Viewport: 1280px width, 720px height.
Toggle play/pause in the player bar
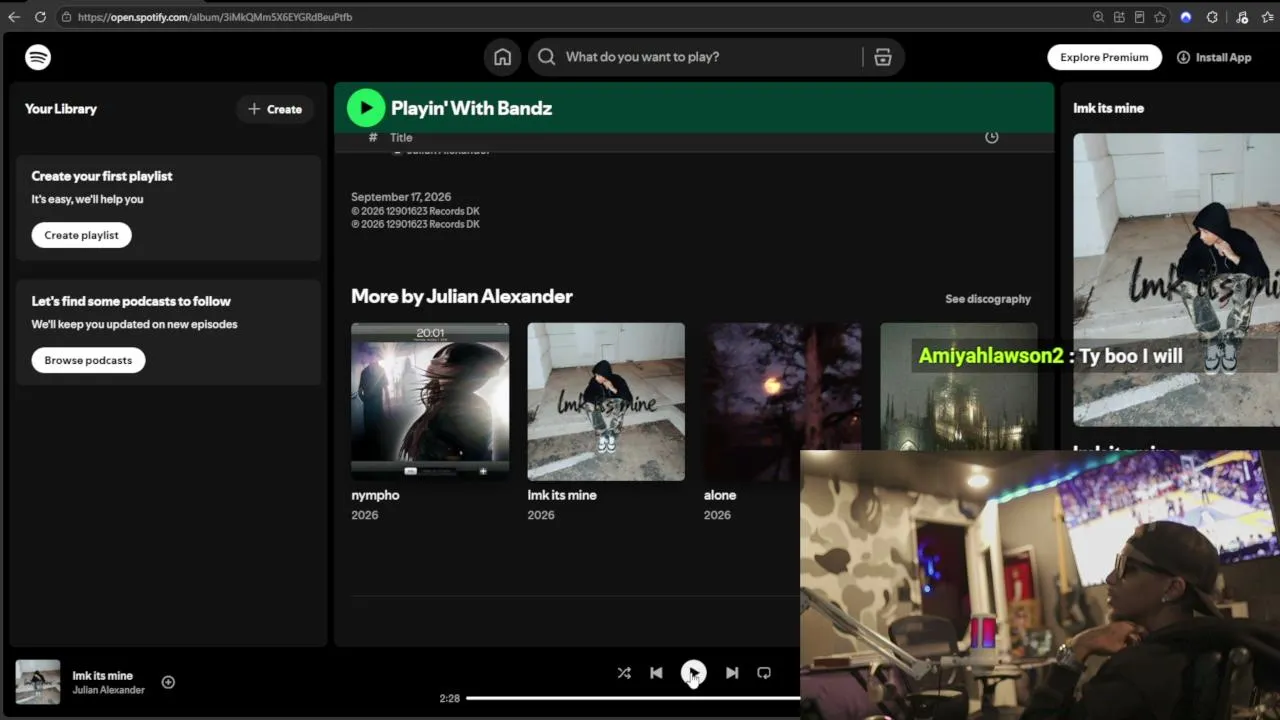point(693,673)
